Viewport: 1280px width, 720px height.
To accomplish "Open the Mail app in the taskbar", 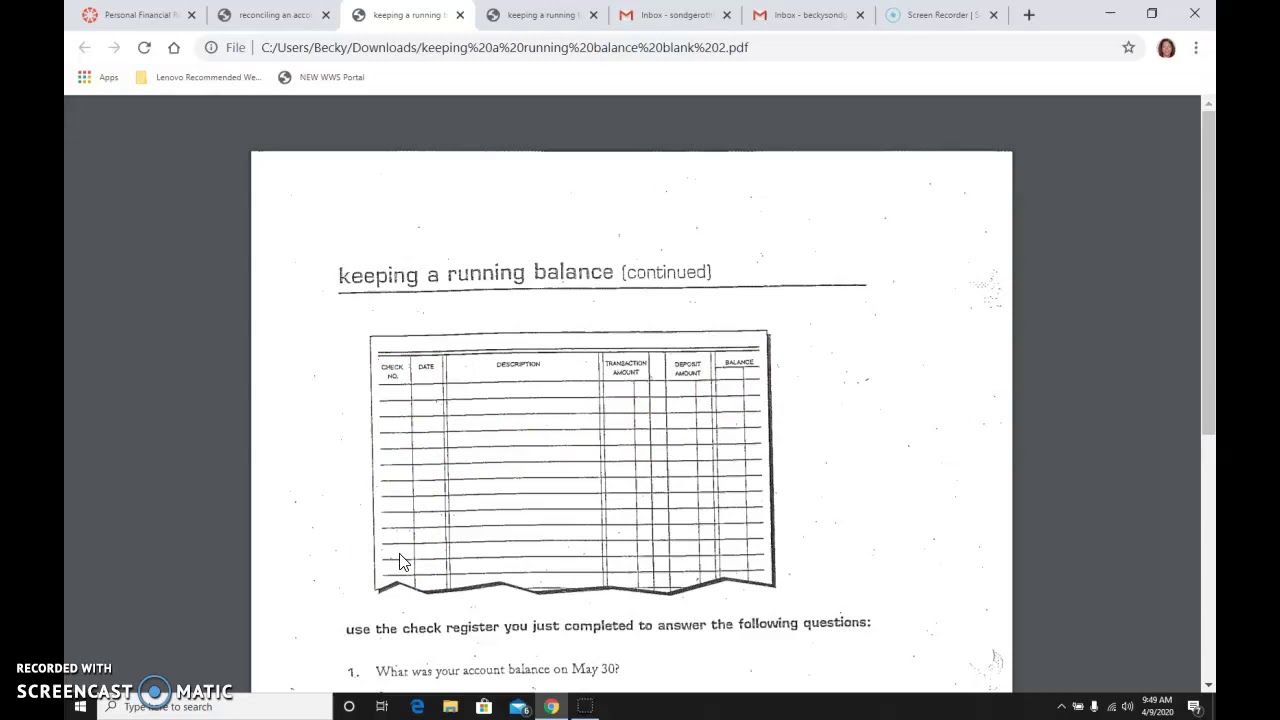I will coord(518,707).
